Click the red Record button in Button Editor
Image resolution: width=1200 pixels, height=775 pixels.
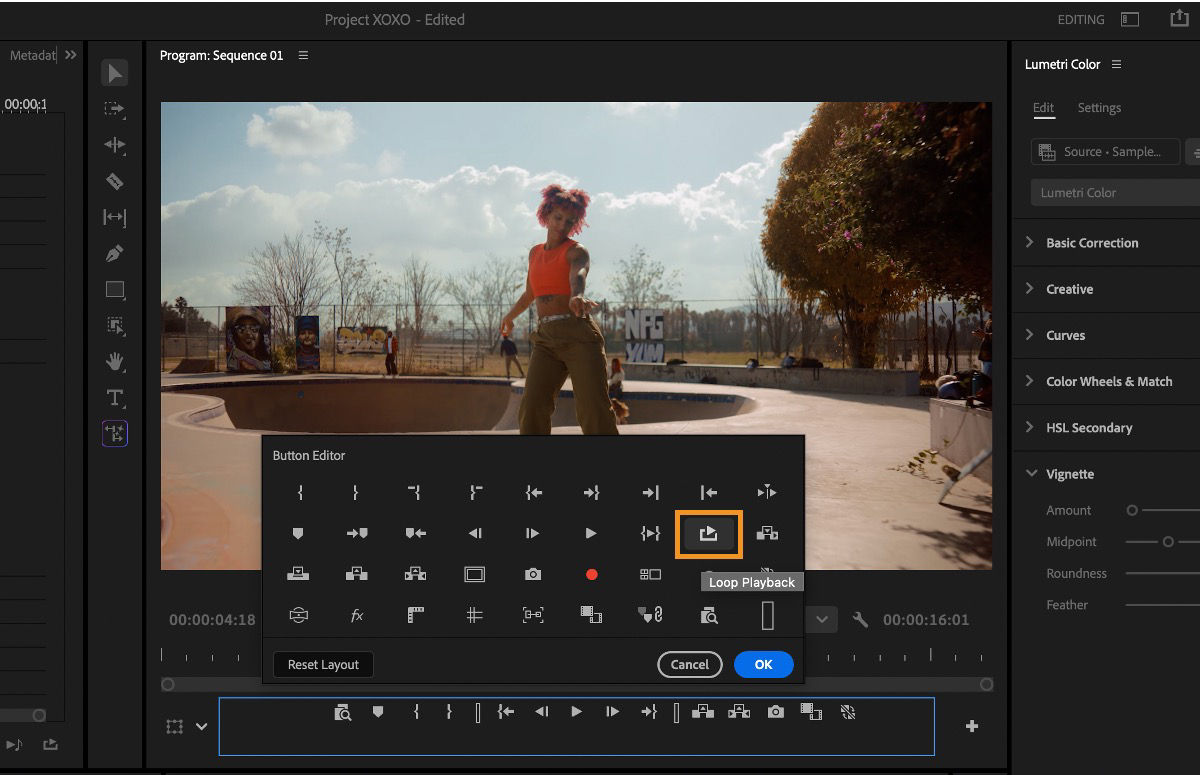(591, 574)
